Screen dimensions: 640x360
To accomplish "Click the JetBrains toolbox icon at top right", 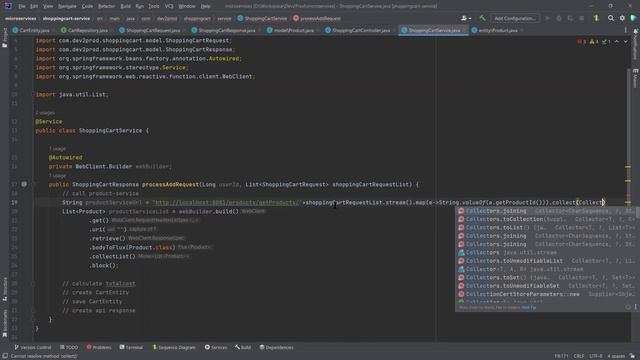I will (633, 18).
